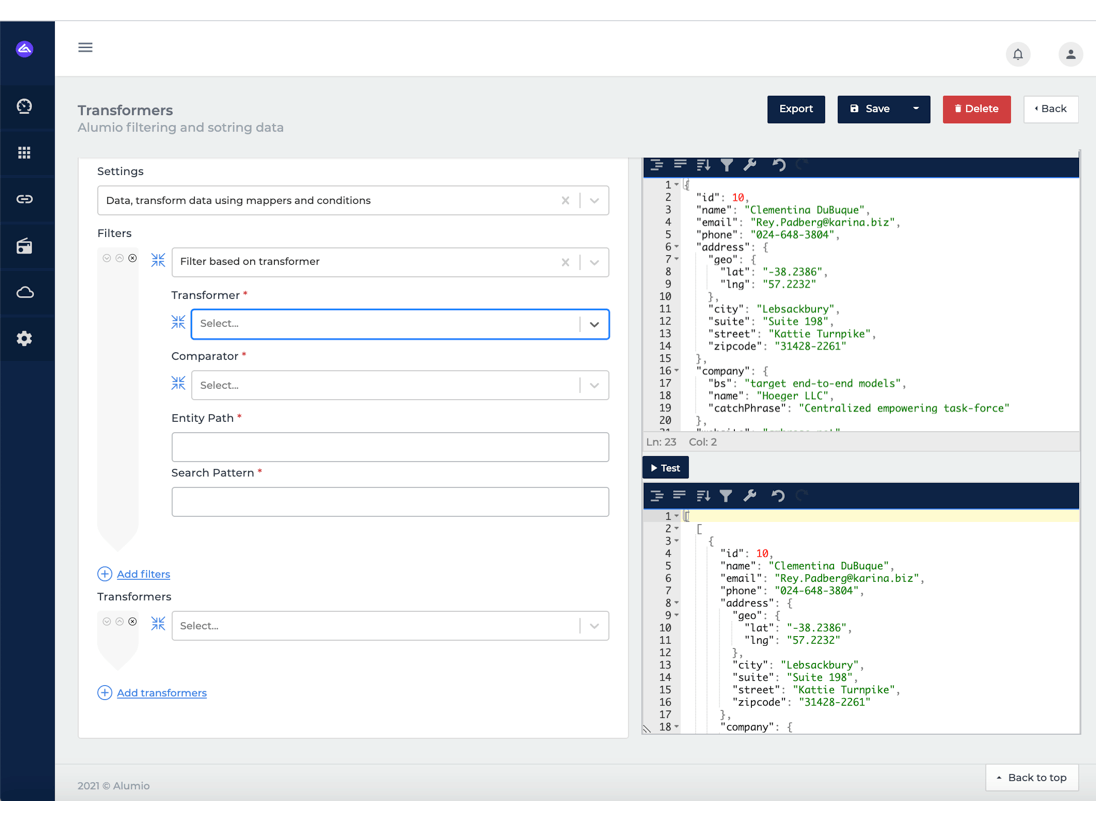The height and width of the screenshot is (820, 1096).
Task: Format JSON in the upper editor toolbar
Action: (x=656, y=165)
